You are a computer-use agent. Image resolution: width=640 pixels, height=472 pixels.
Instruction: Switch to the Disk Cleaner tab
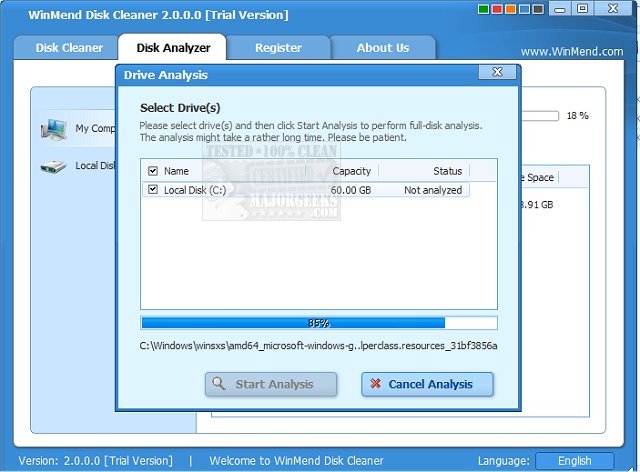pos(69,48)
